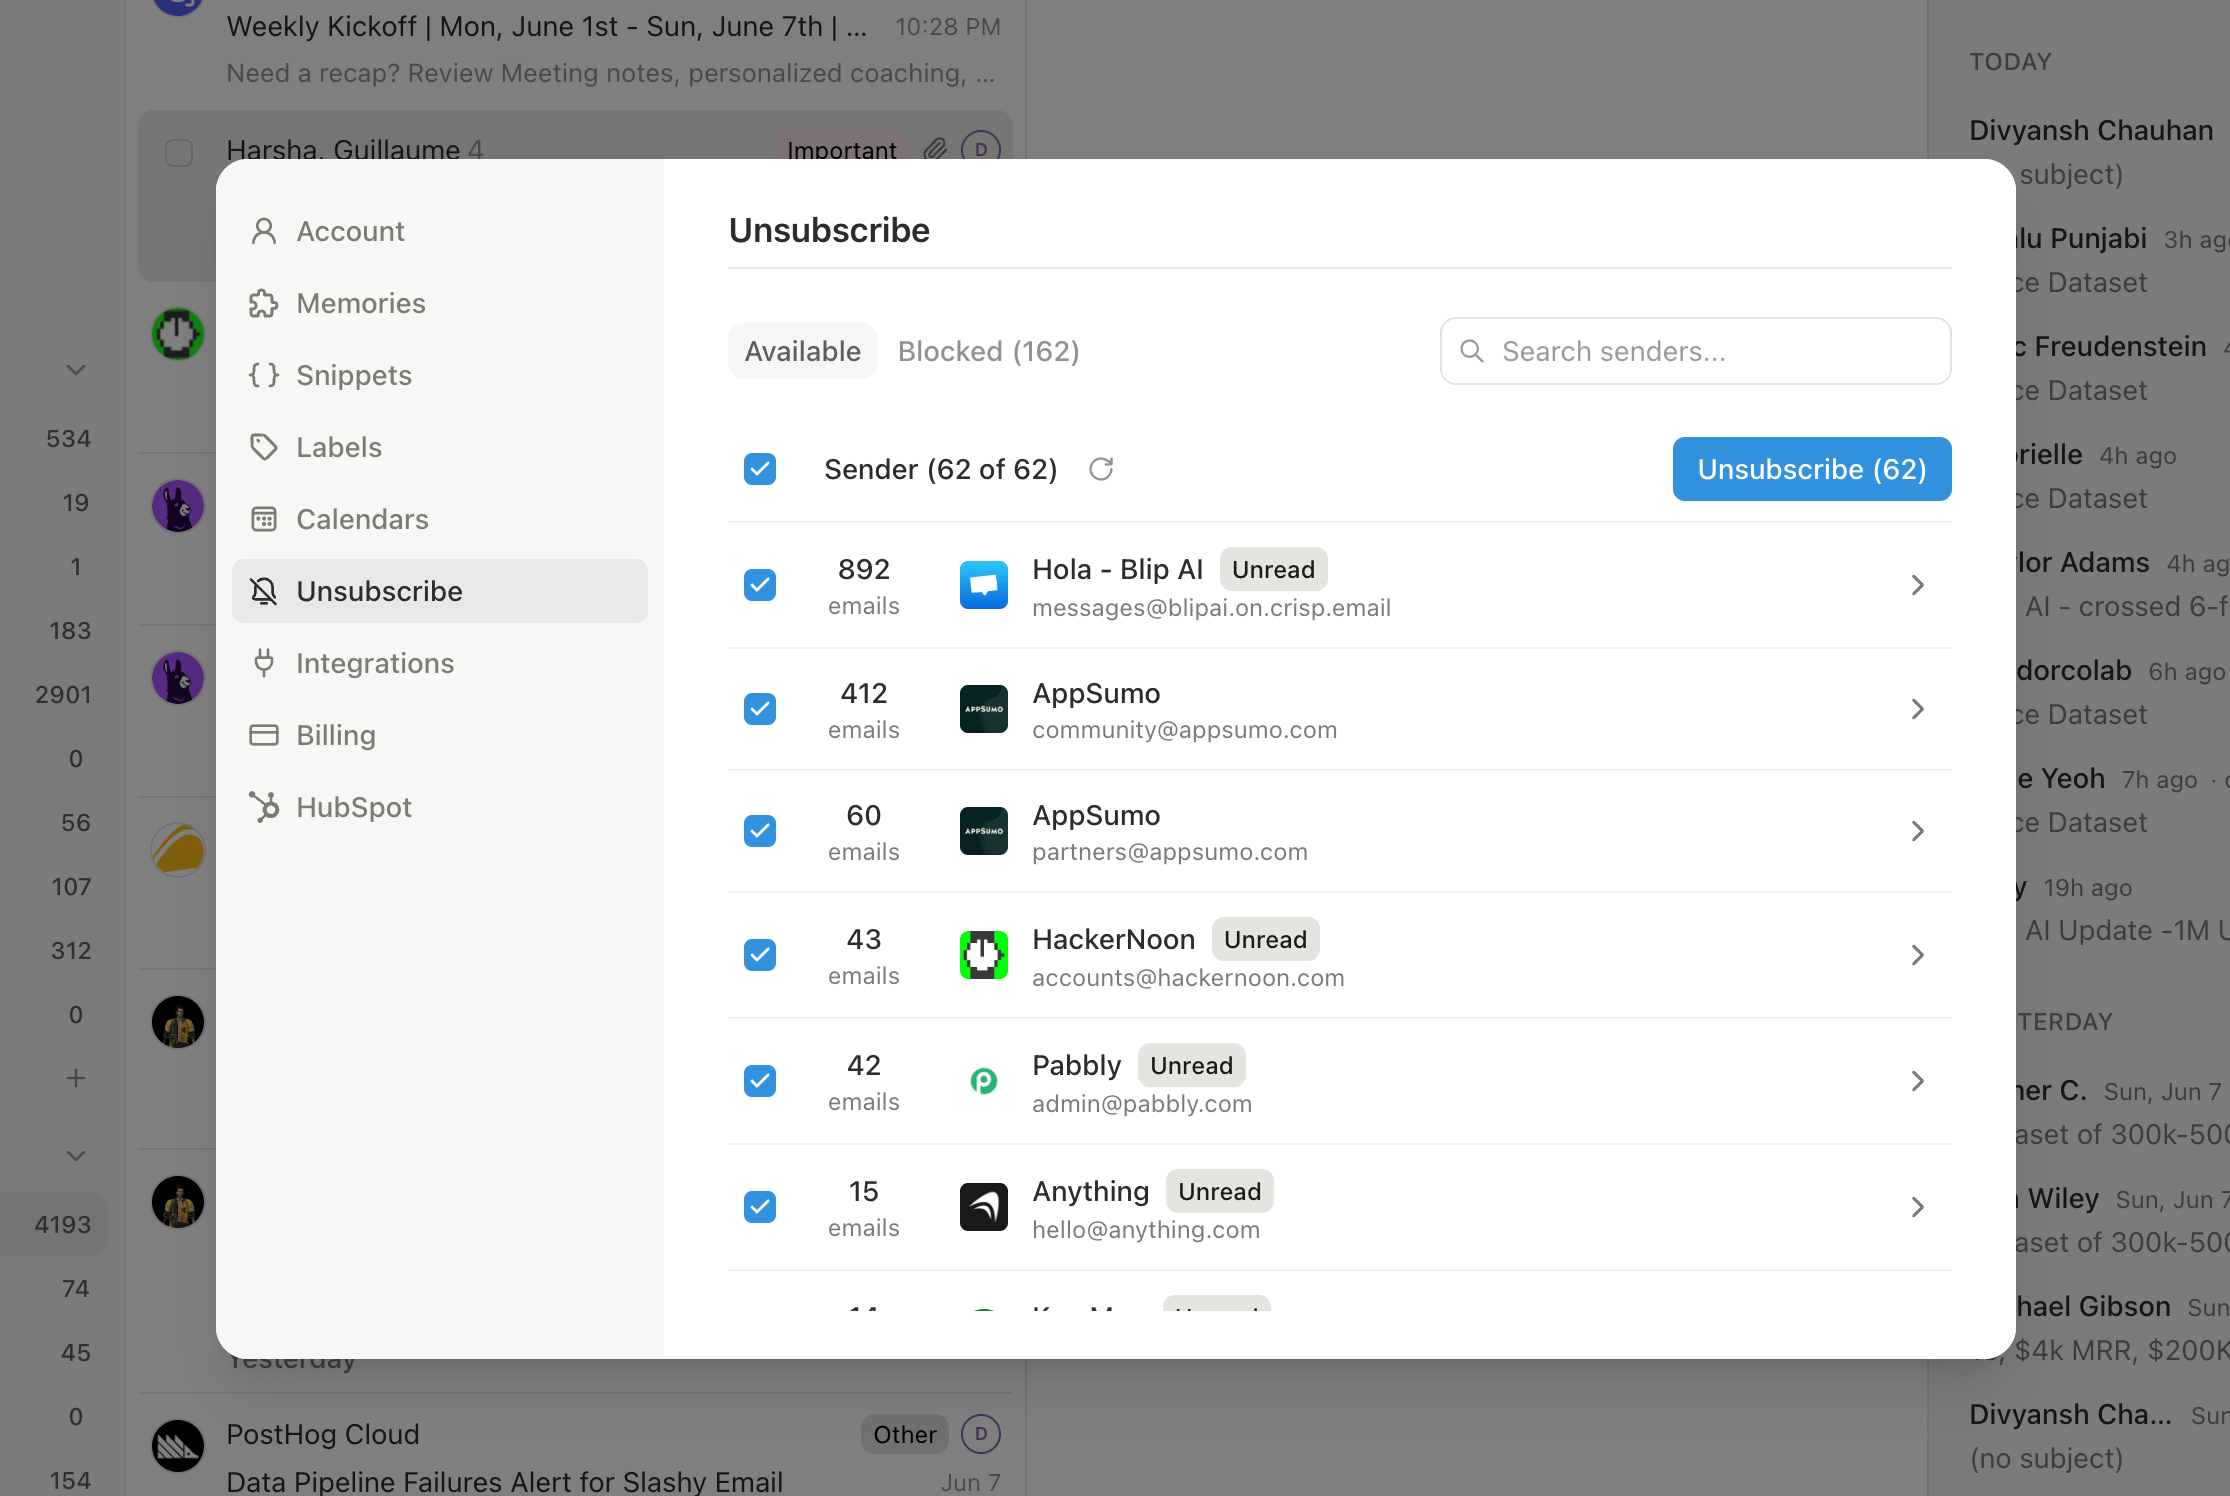This screenshot has height=1496, width=2230.
Task: Open Snippets settings
Action: (x=440, y=375)
